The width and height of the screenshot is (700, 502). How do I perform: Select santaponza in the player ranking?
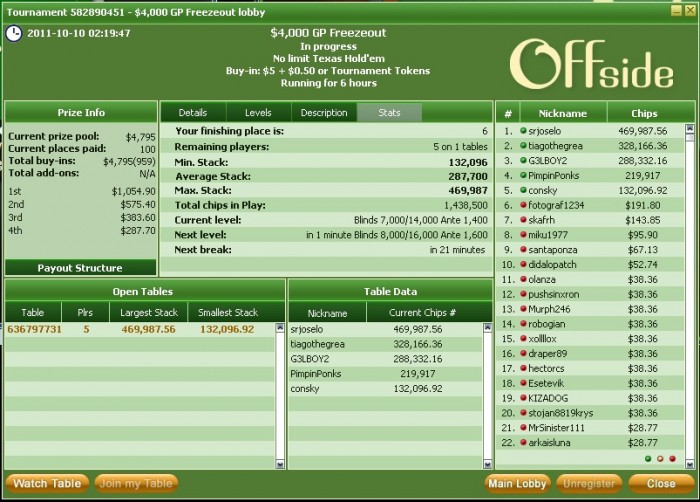tap(590, 250)
